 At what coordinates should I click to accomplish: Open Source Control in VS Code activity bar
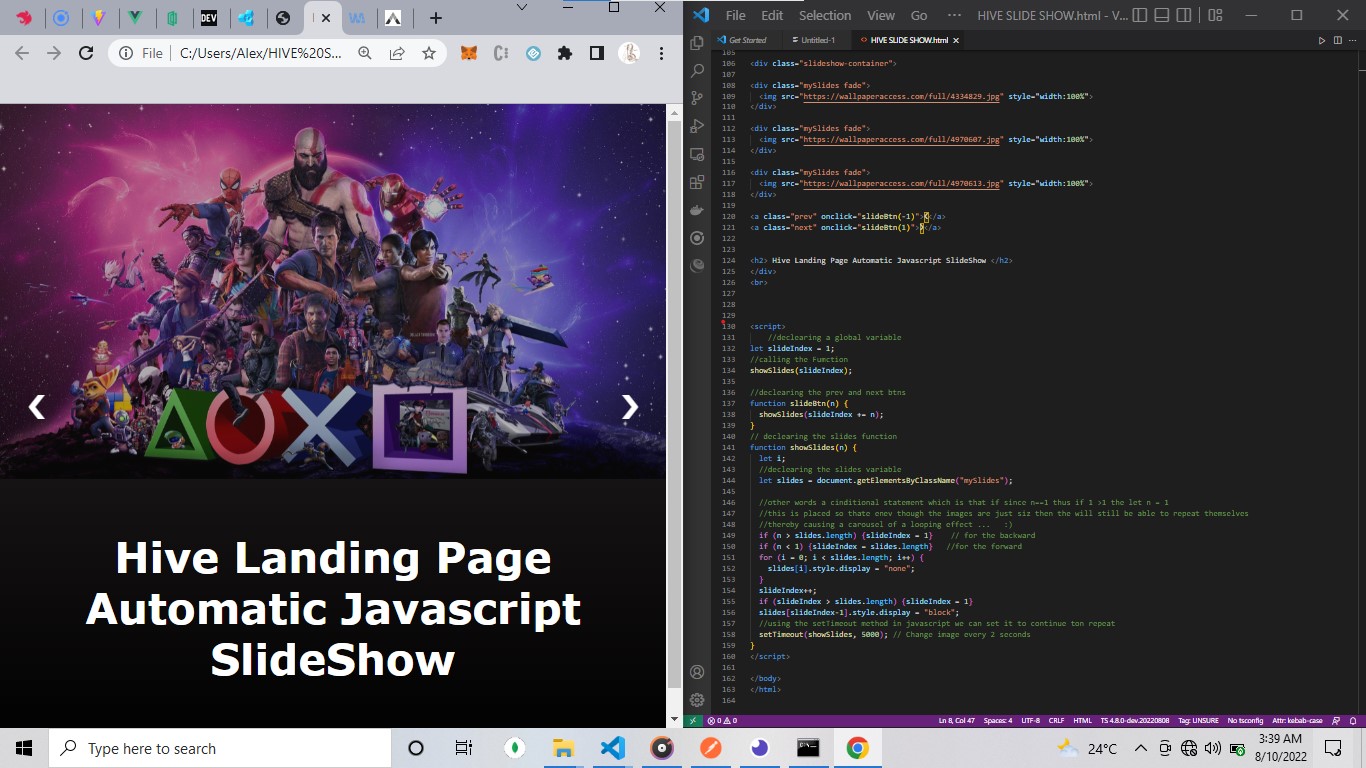[697, 98]
